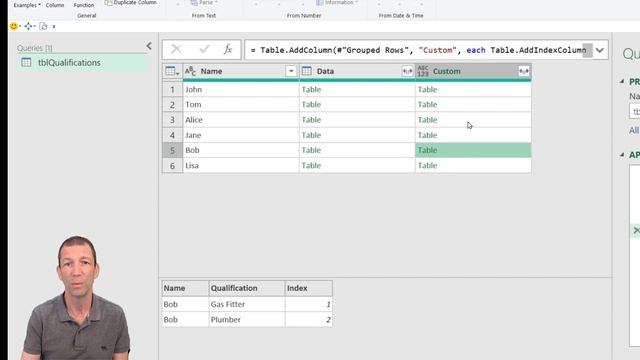
Task: Click the copy page quick access icon
Action: (x=43, y=26)
